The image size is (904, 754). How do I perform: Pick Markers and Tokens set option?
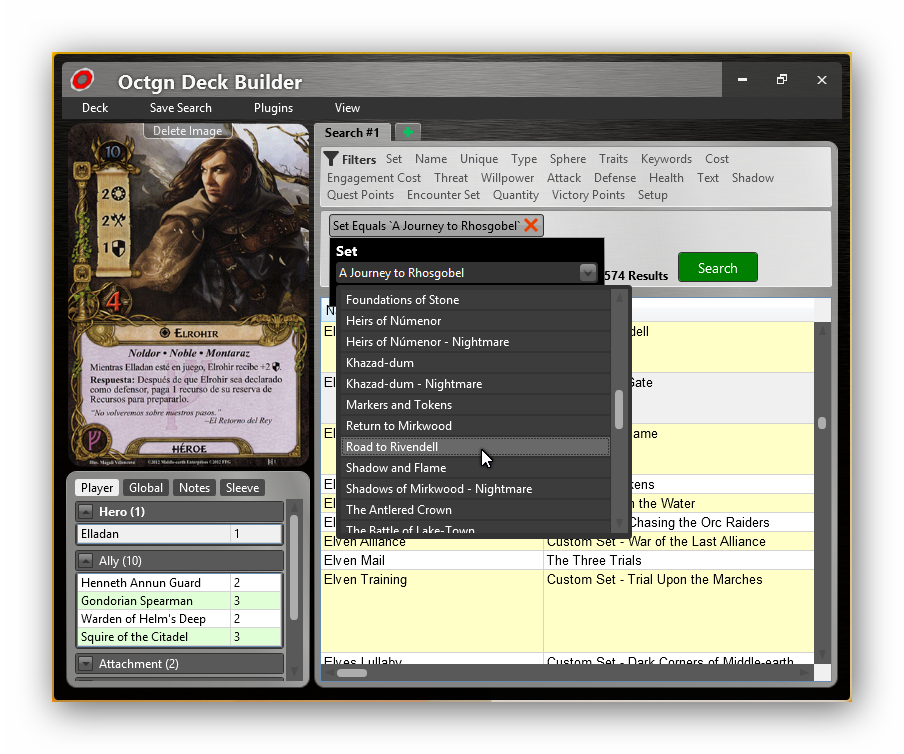(x=475, y=405)
